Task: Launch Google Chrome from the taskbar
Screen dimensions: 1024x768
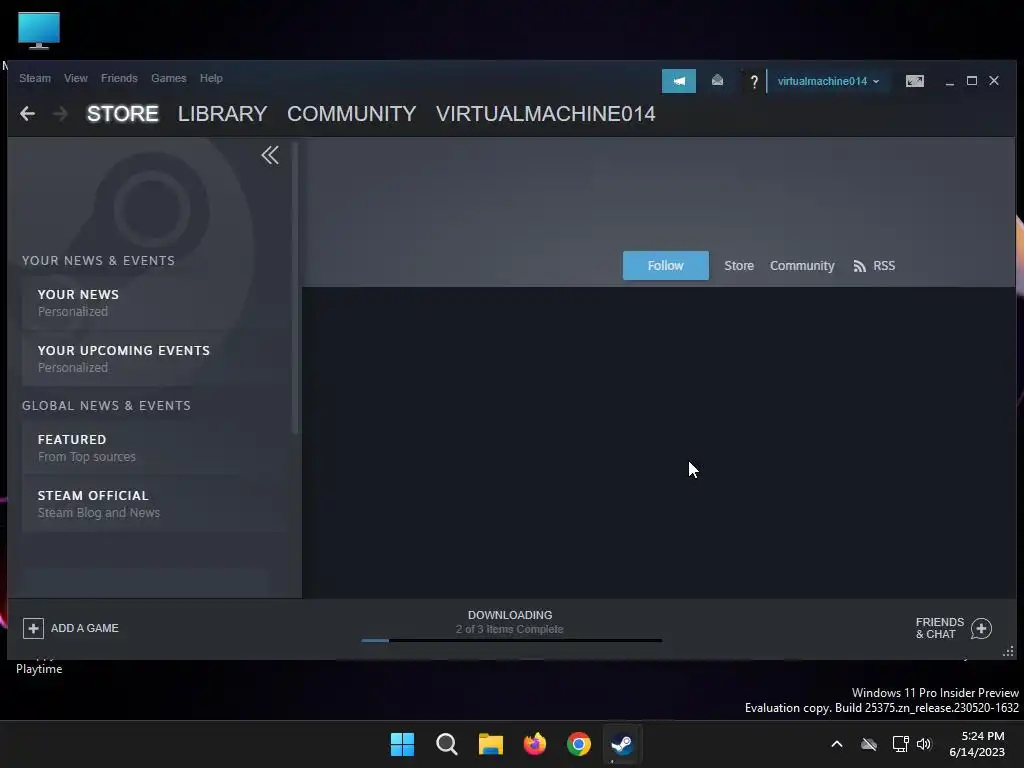Action: pos(579,744)
